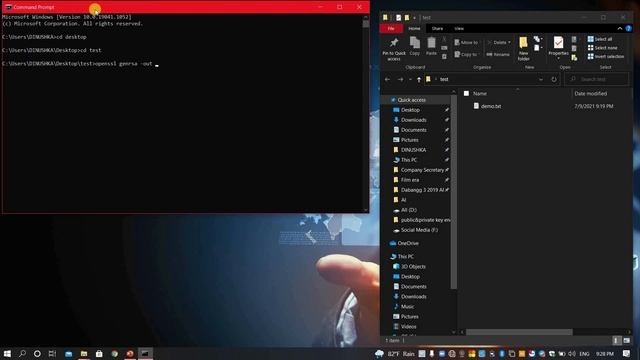Click the Search test input box
The image size is (640, 360).
tap(597, 79)
